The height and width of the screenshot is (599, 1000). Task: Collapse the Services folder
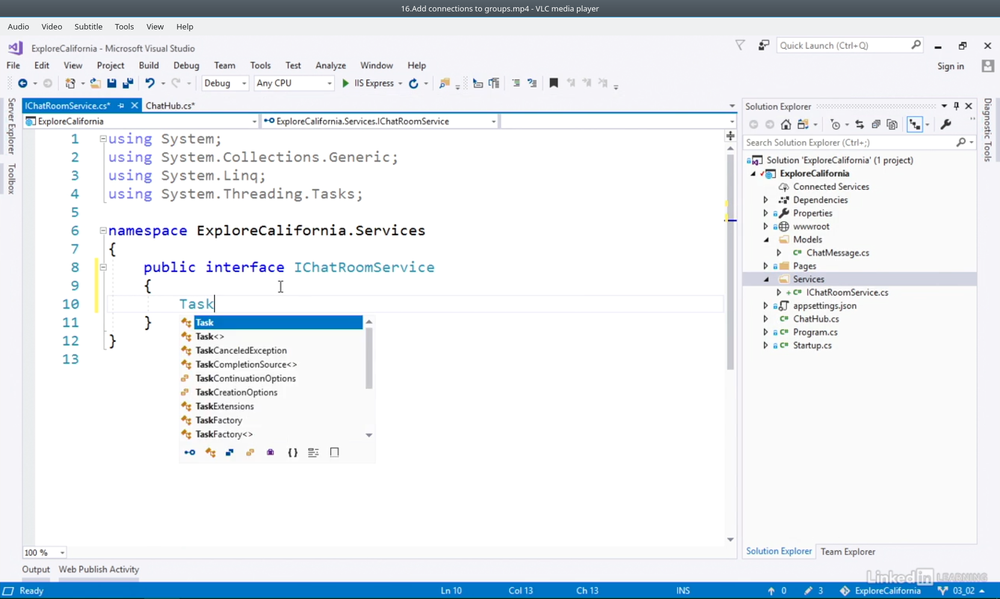click(x=767, y=279)
